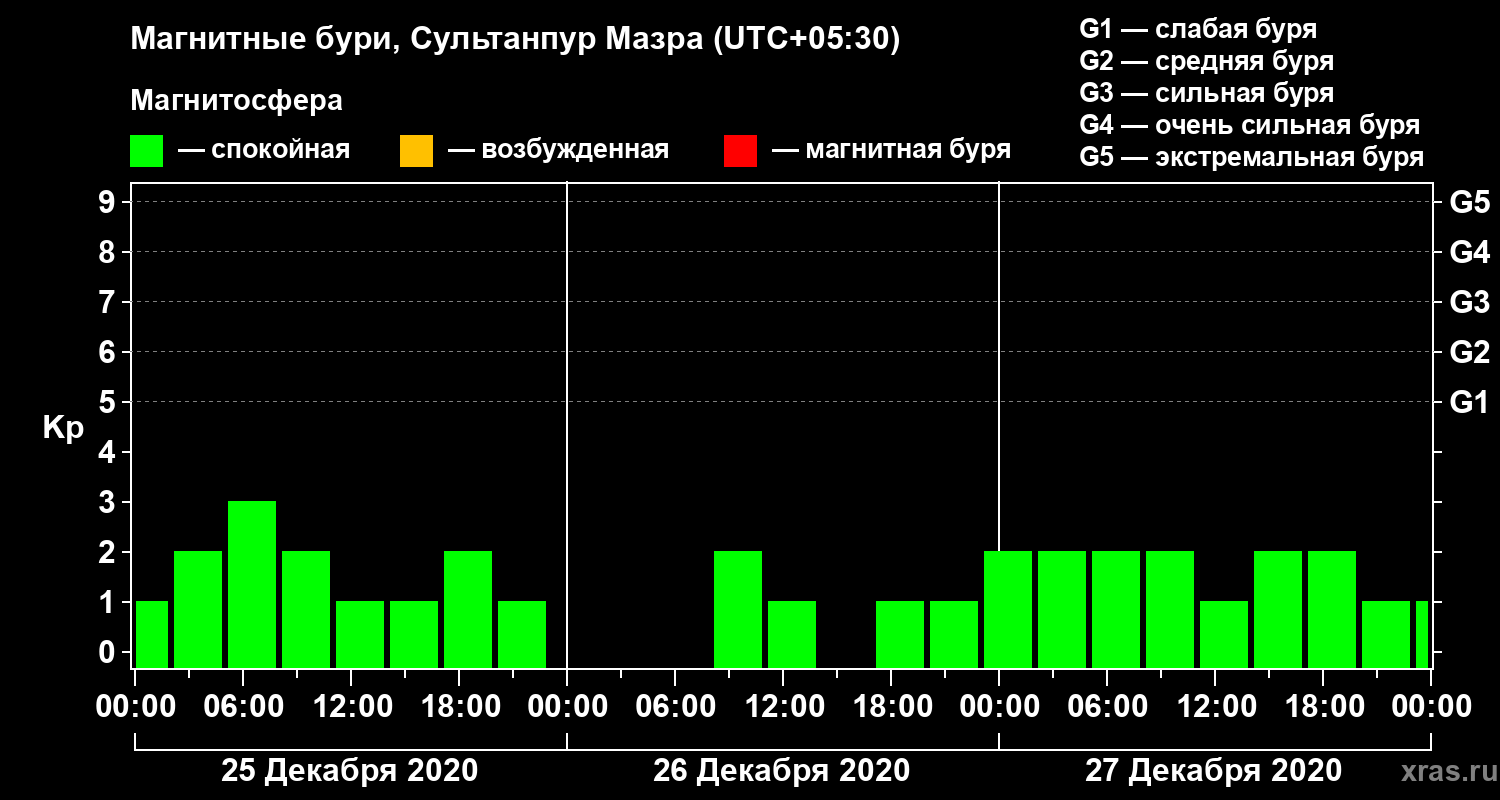Click the "G3 — сильная буря" line

pyautogui.click(x=1206, y=93)
